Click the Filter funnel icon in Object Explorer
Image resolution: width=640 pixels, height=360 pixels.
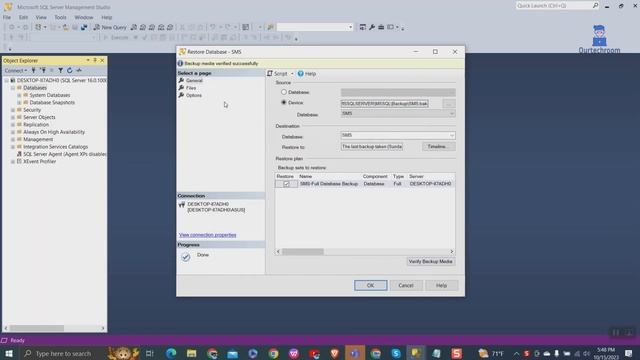point(60,71)
